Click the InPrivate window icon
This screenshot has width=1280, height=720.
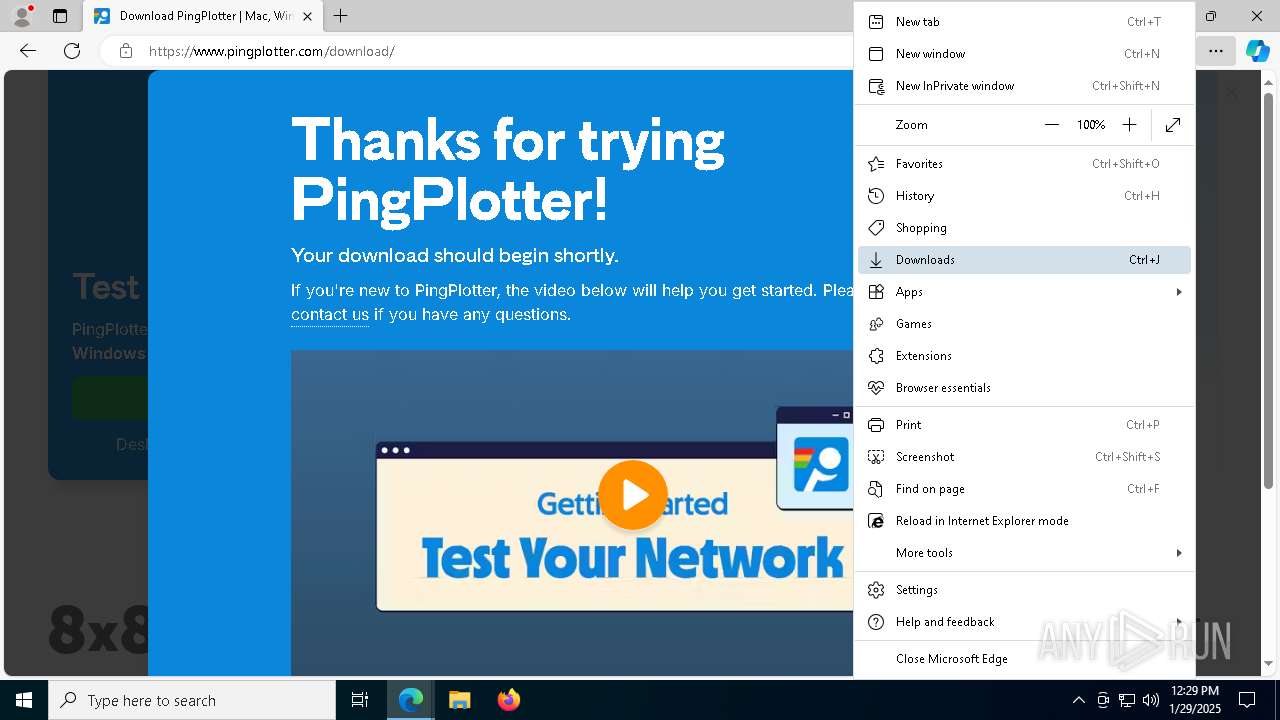[x=876, y=86]
